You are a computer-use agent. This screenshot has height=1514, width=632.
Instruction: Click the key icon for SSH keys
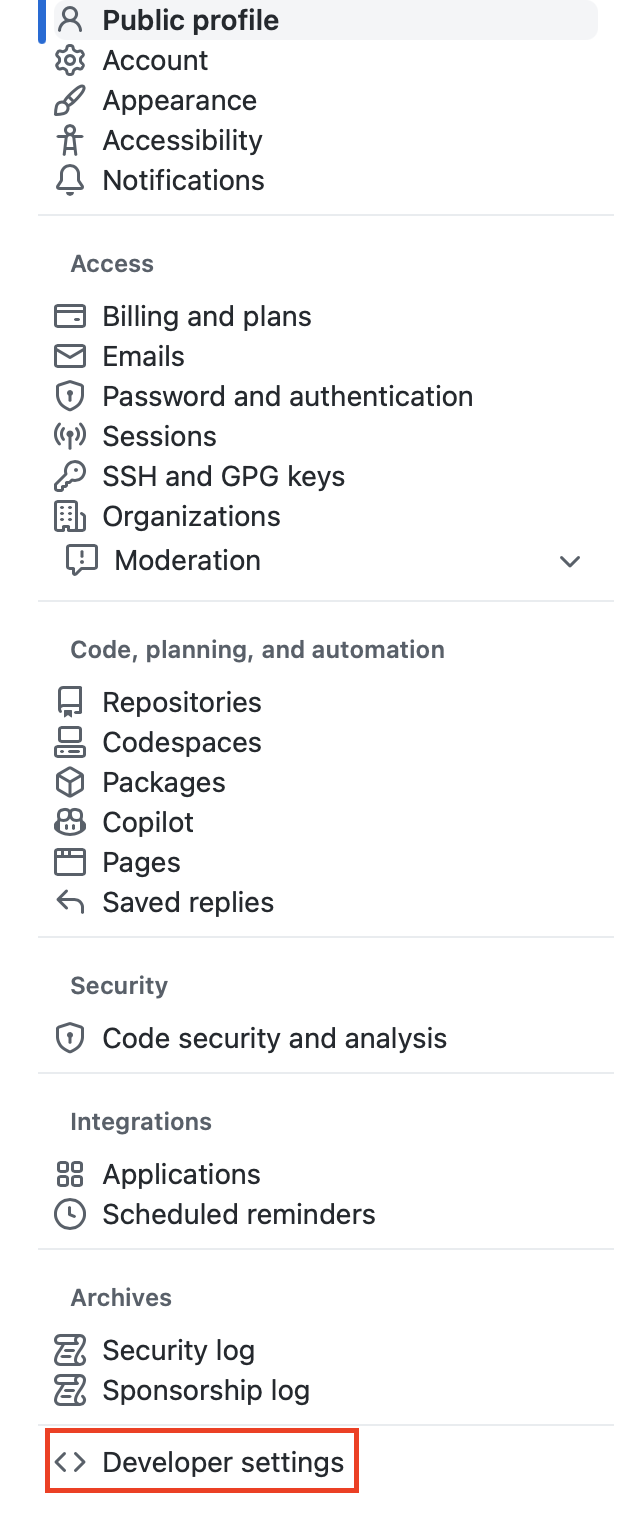69,477
